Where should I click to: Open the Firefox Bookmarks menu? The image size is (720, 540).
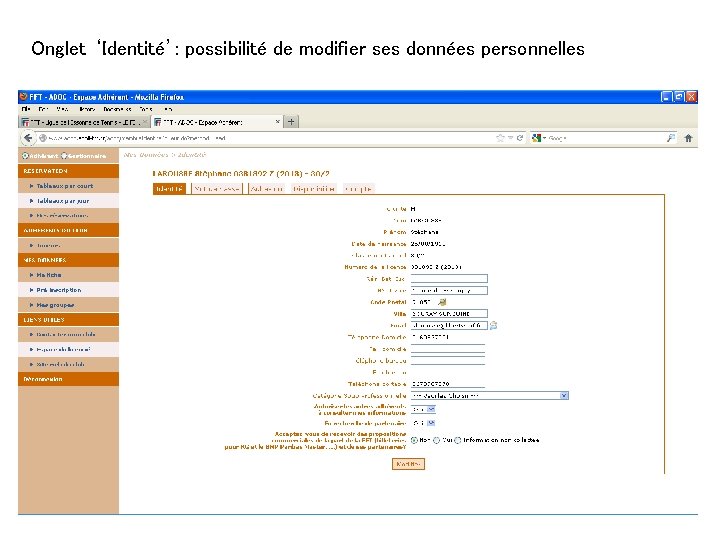(117, 109)
